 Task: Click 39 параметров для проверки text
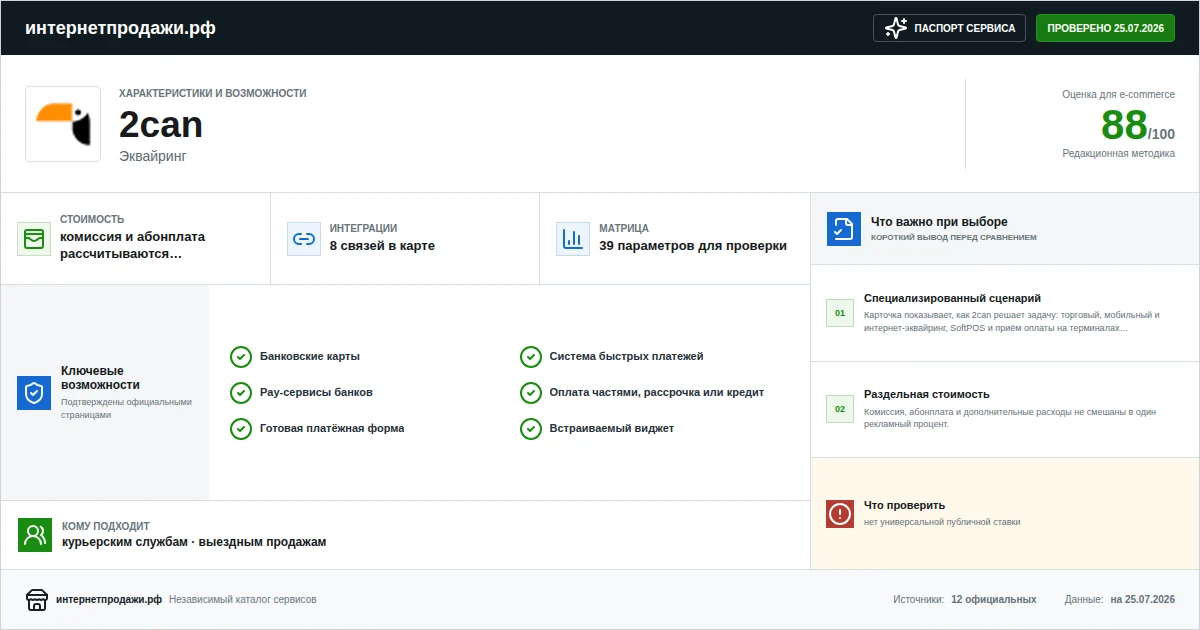point(693,246)
